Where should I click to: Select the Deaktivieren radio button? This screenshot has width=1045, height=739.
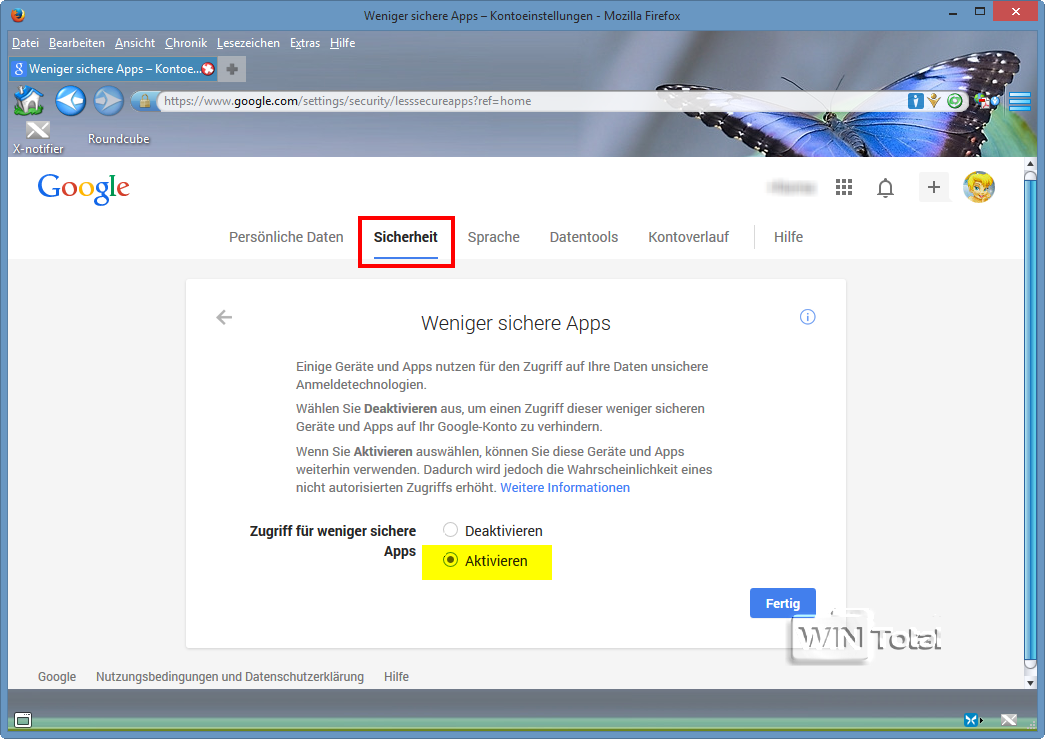(x=451, y=530)
